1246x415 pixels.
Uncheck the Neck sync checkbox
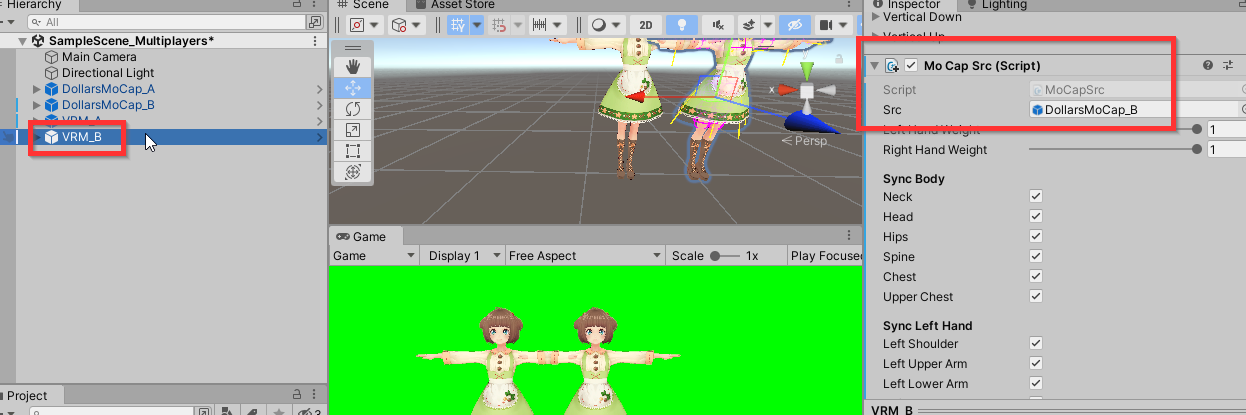pos(1036,197)
